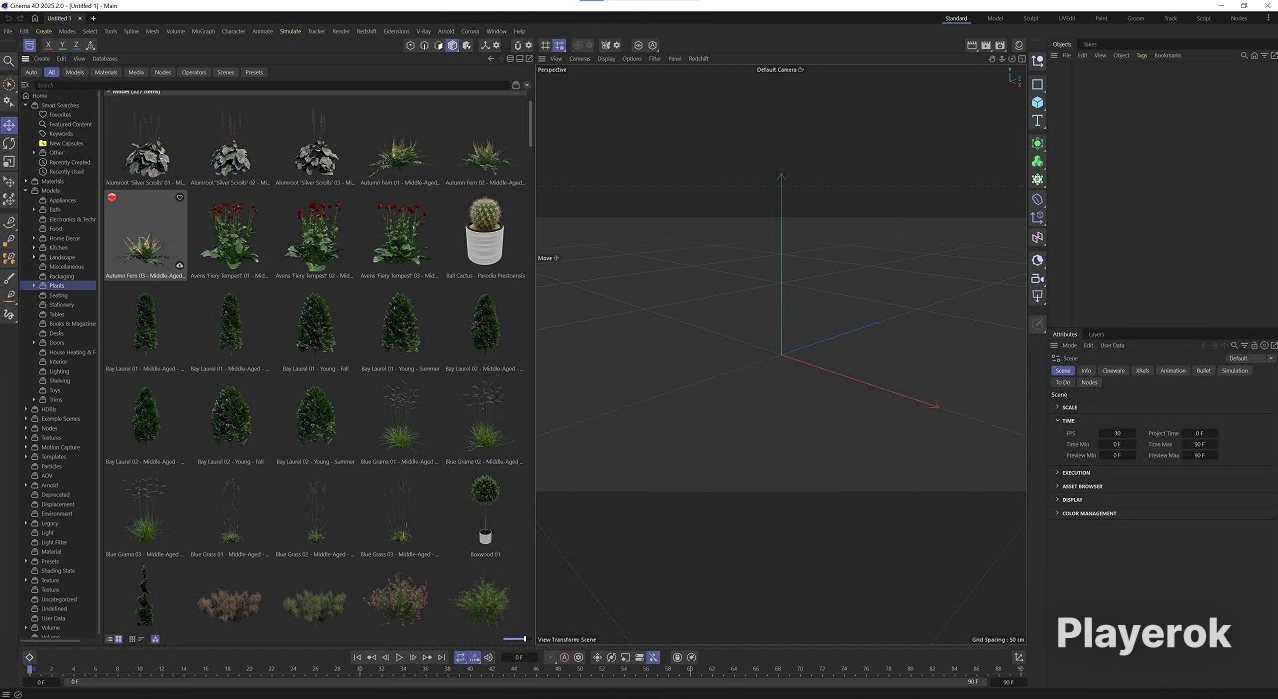This screenshot has height=699, width=1278.
Task: Click the Coordinate System icon
Action: 91,45
